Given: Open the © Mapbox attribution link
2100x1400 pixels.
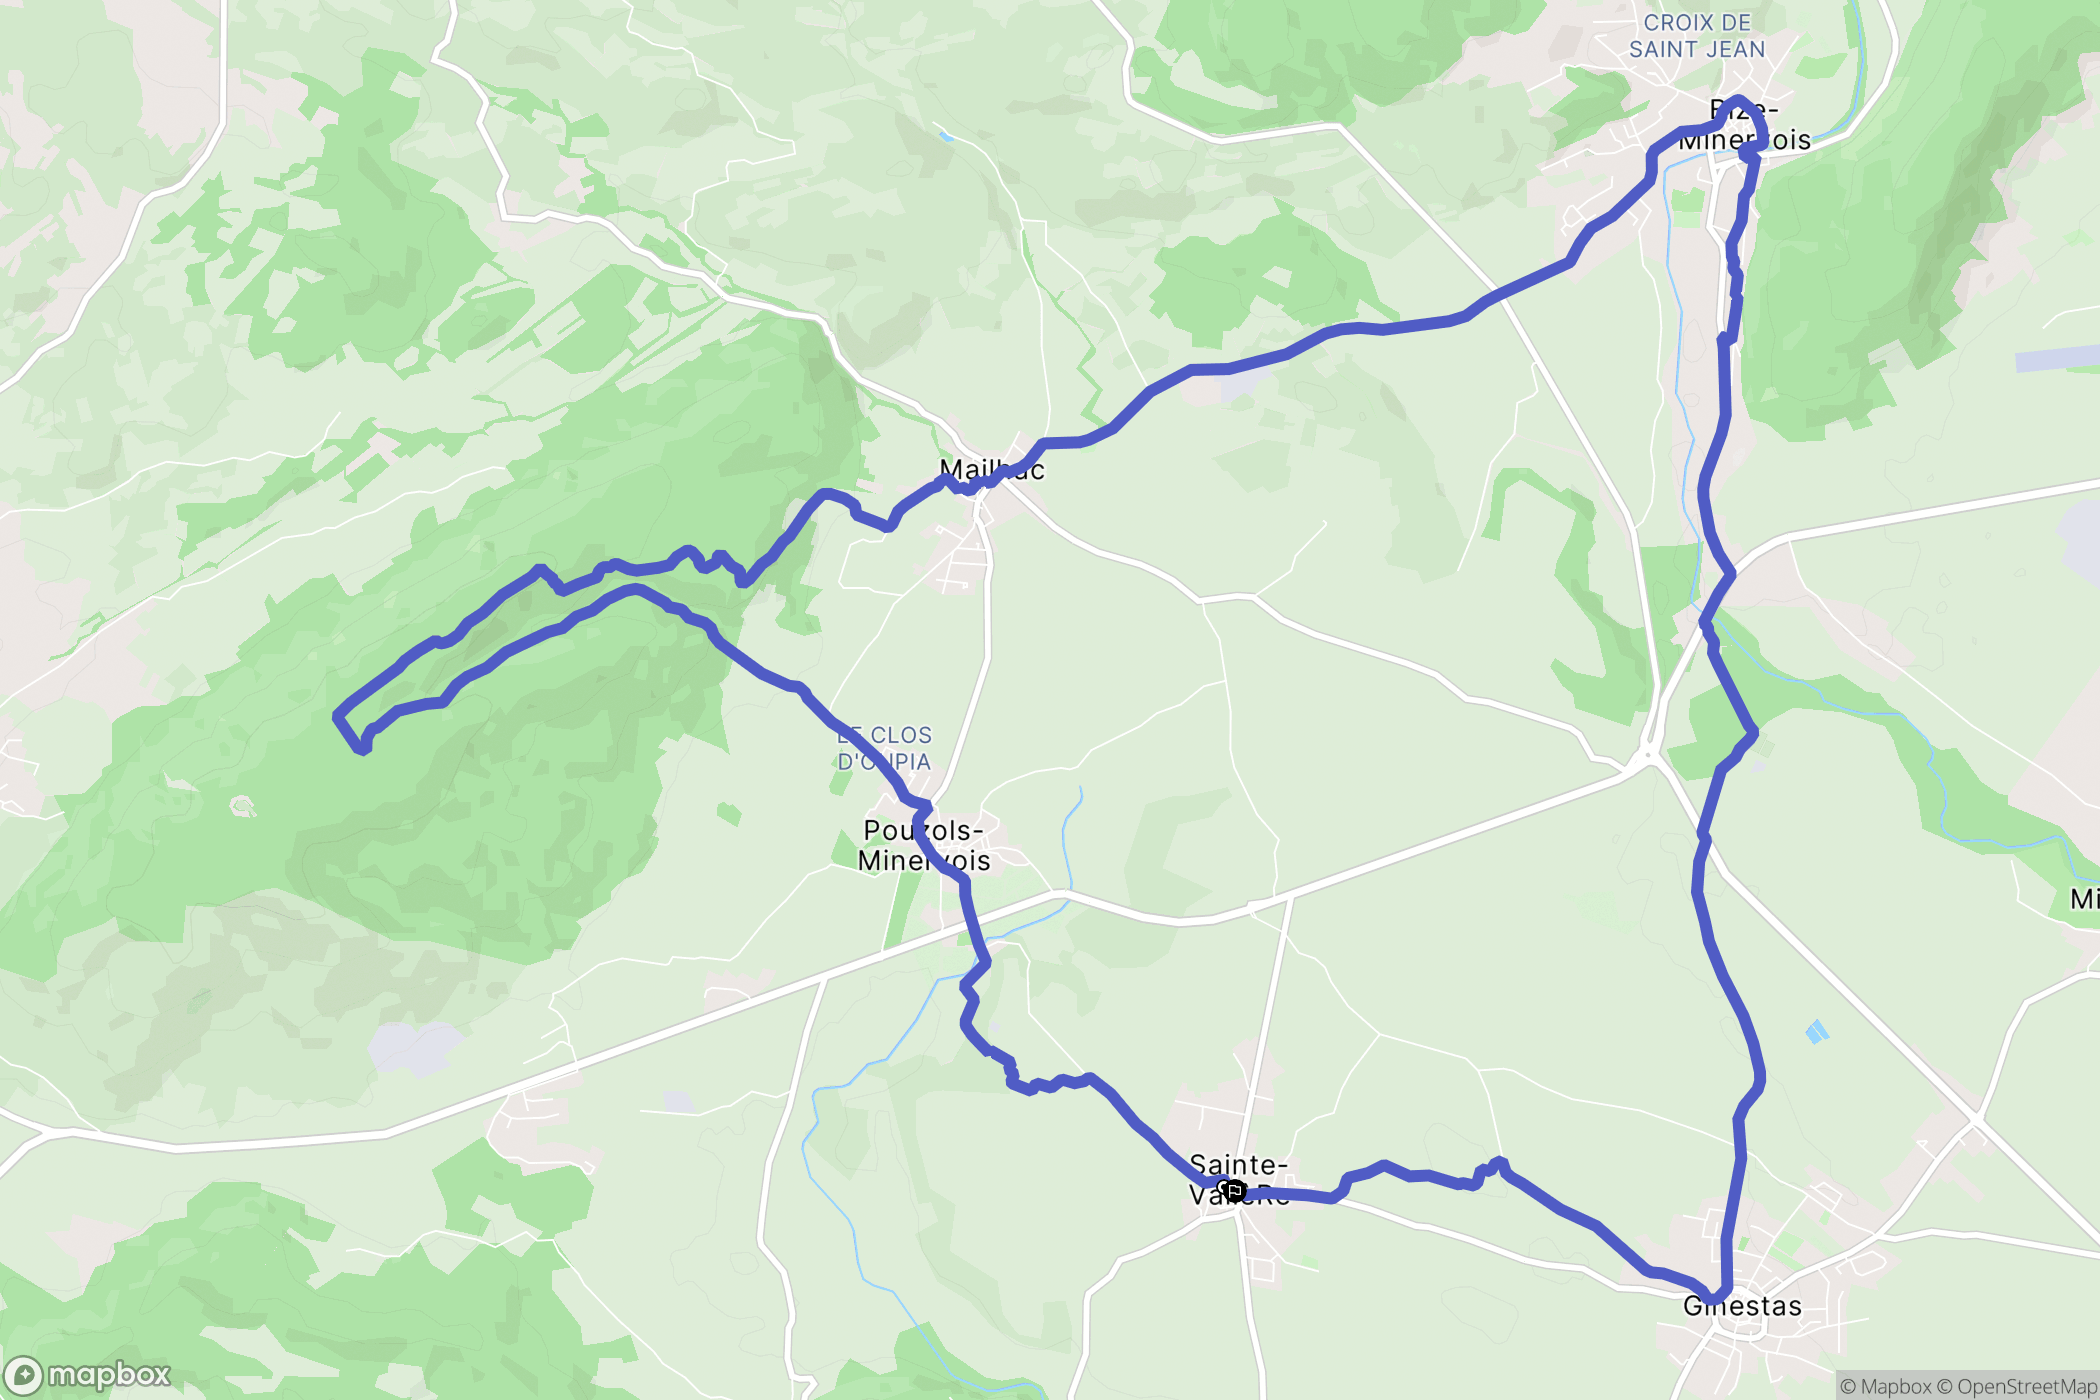Looking at the screenshot, I should (x=1886, y=1386).
